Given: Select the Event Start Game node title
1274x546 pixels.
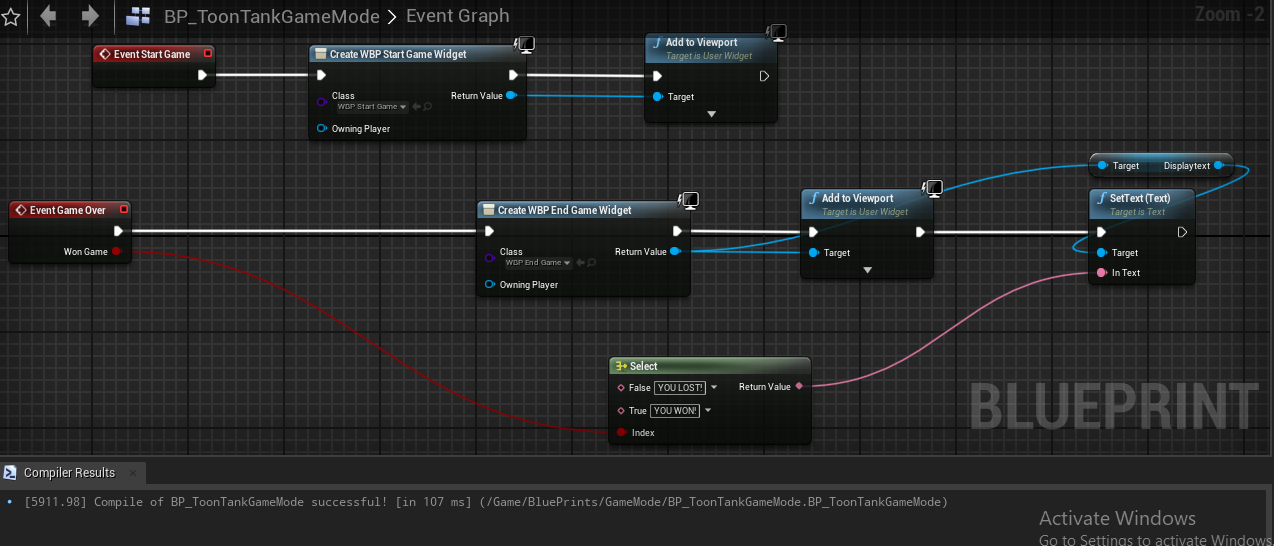Looking at the screenshot, I should point(152,54).
